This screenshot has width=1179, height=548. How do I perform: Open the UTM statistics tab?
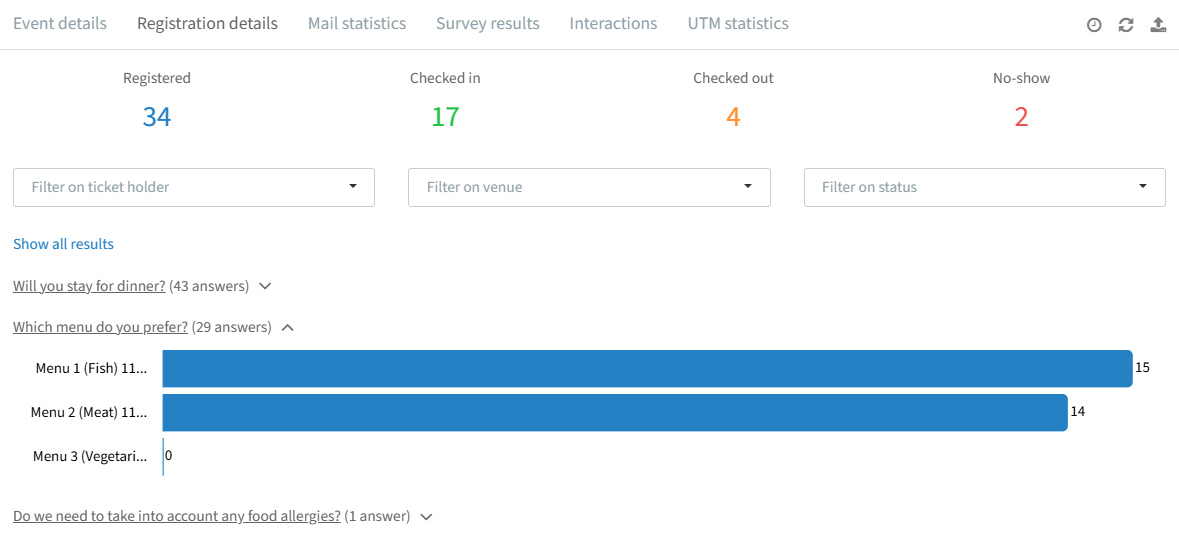tap(738, 23)
